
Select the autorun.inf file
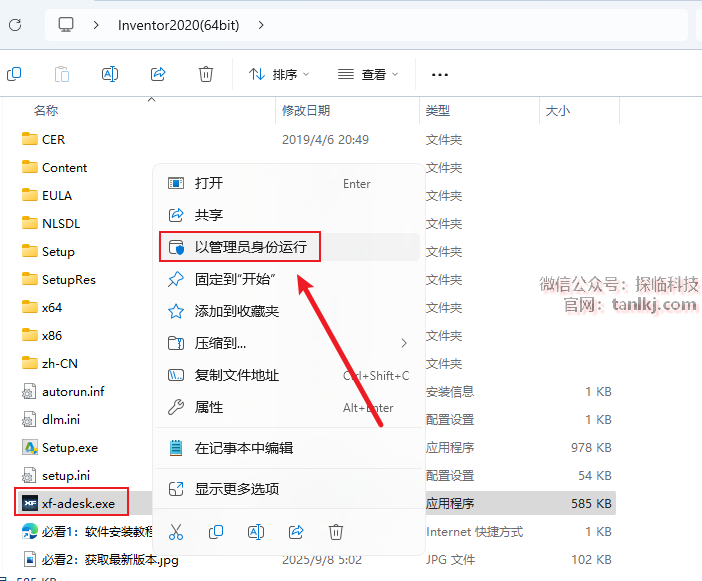coord(63,392)
